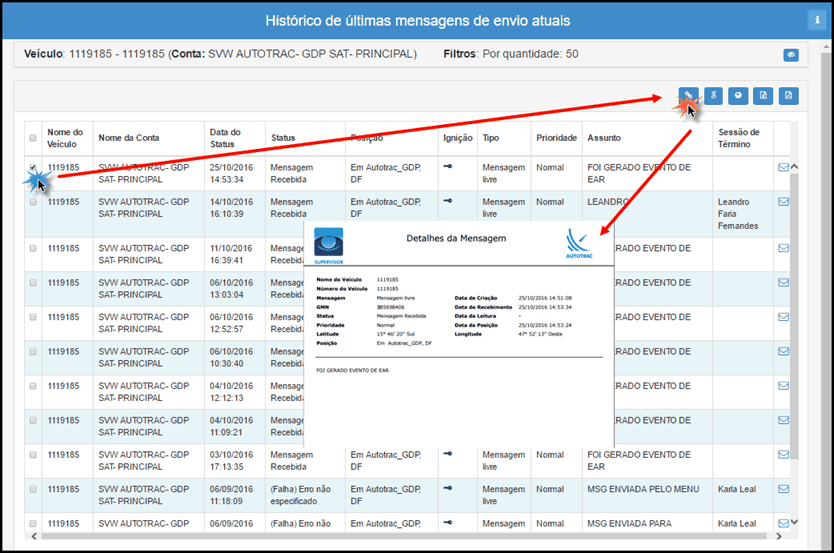Viewport: 834px width, 553px height.
Task: Check the checkbox for the 04/10/2016 12:12:13 row
Action: coord(33,386)
